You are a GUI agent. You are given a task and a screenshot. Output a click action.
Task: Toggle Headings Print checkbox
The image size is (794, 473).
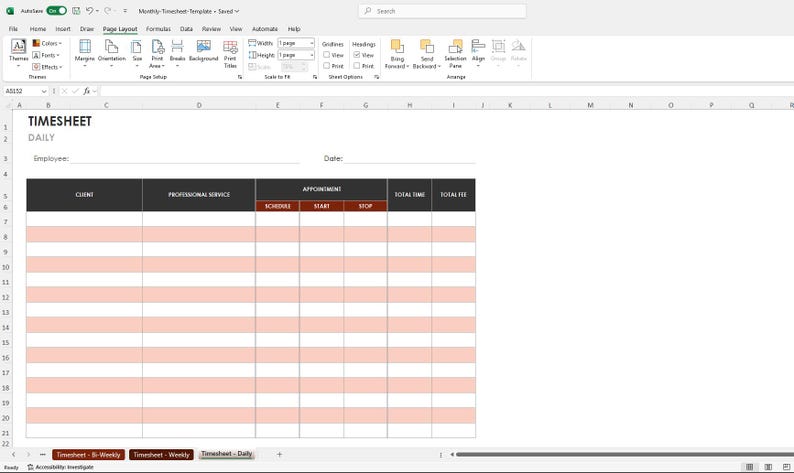coord(357,66)
